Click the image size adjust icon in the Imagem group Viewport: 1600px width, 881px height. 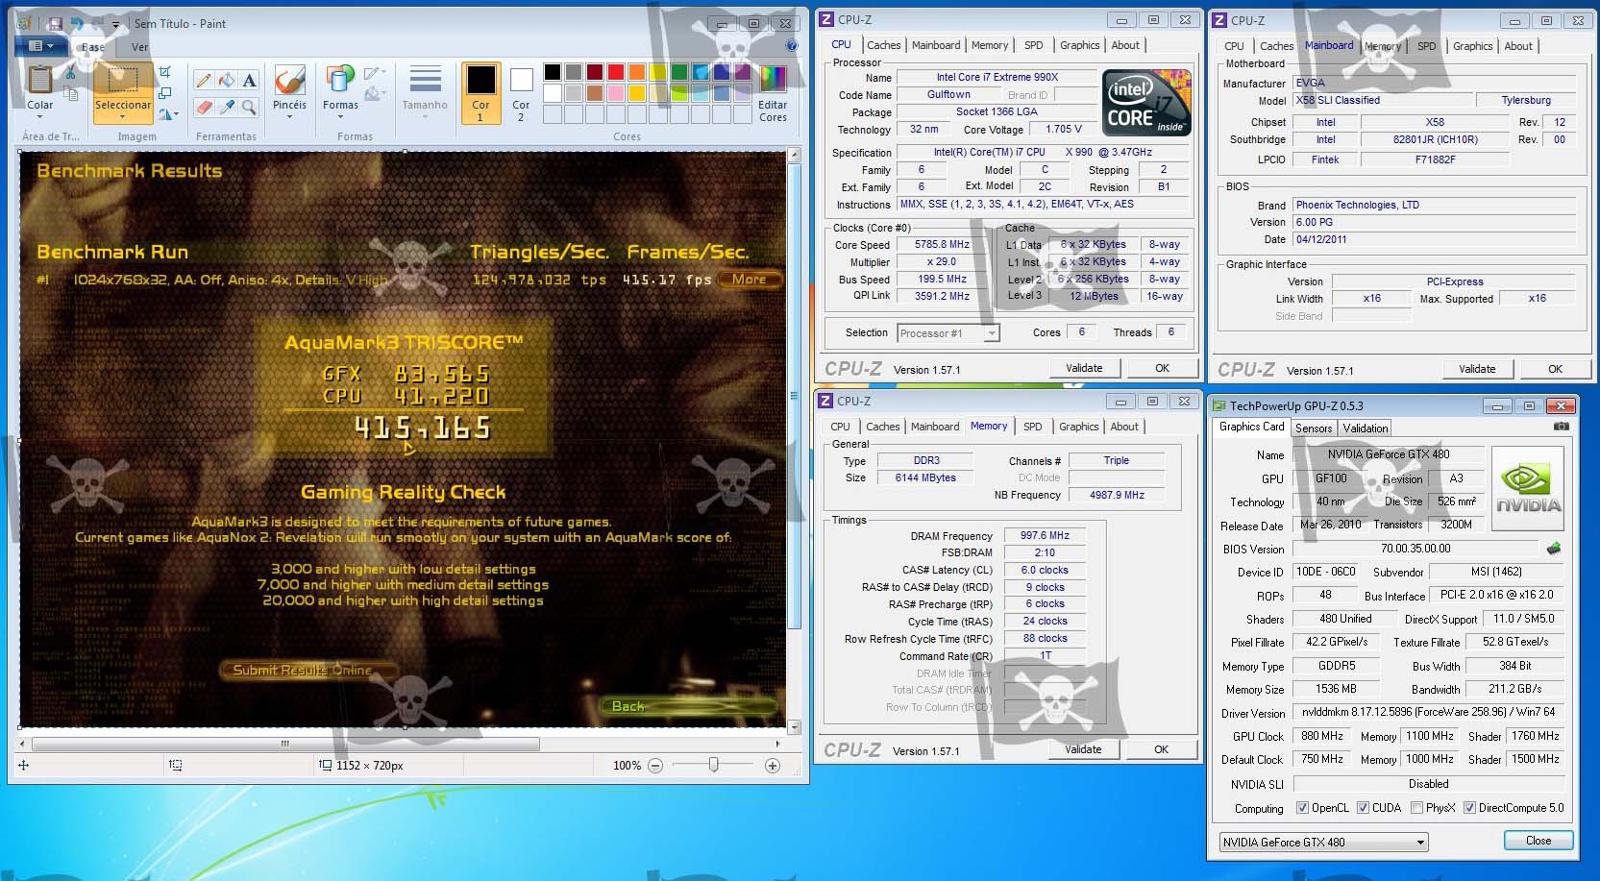tap(165, 93)
